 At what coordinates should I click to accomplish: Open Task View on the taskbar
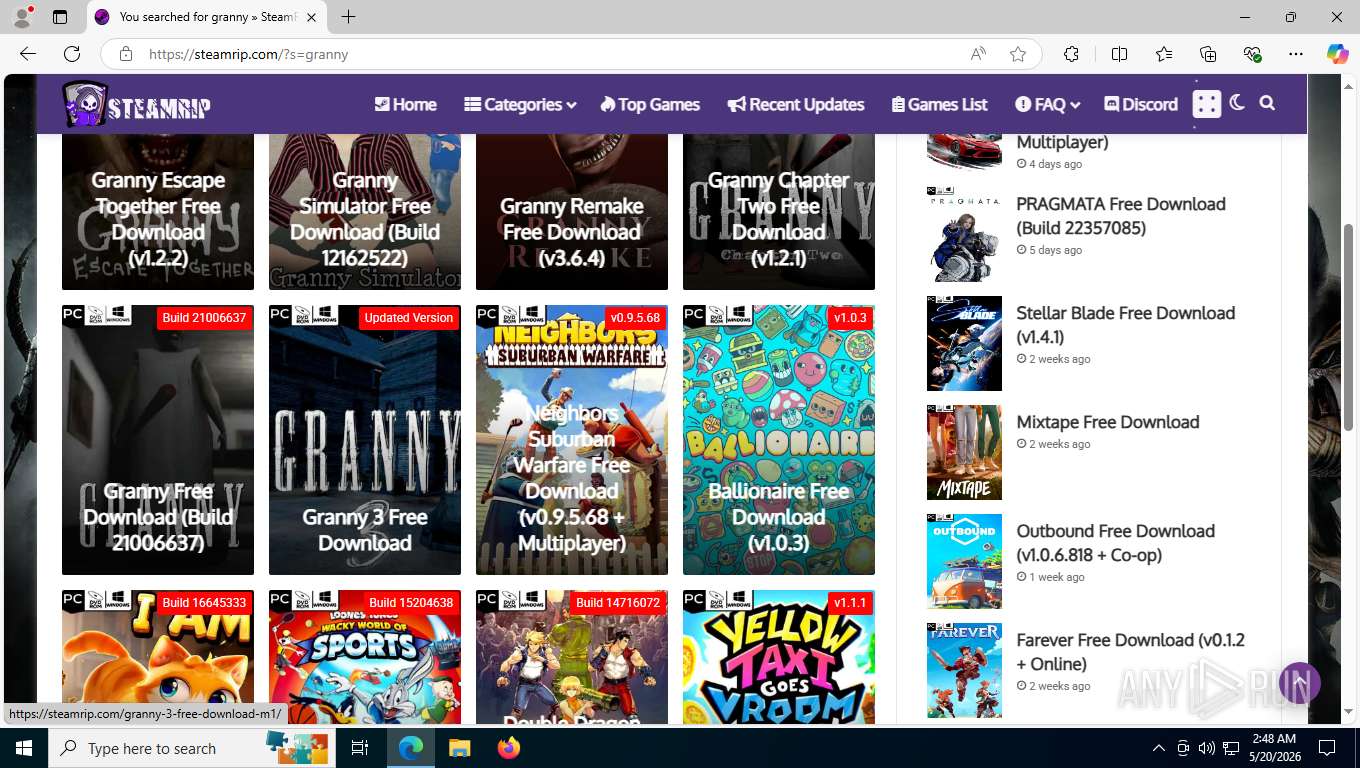[x=360, y=748]
